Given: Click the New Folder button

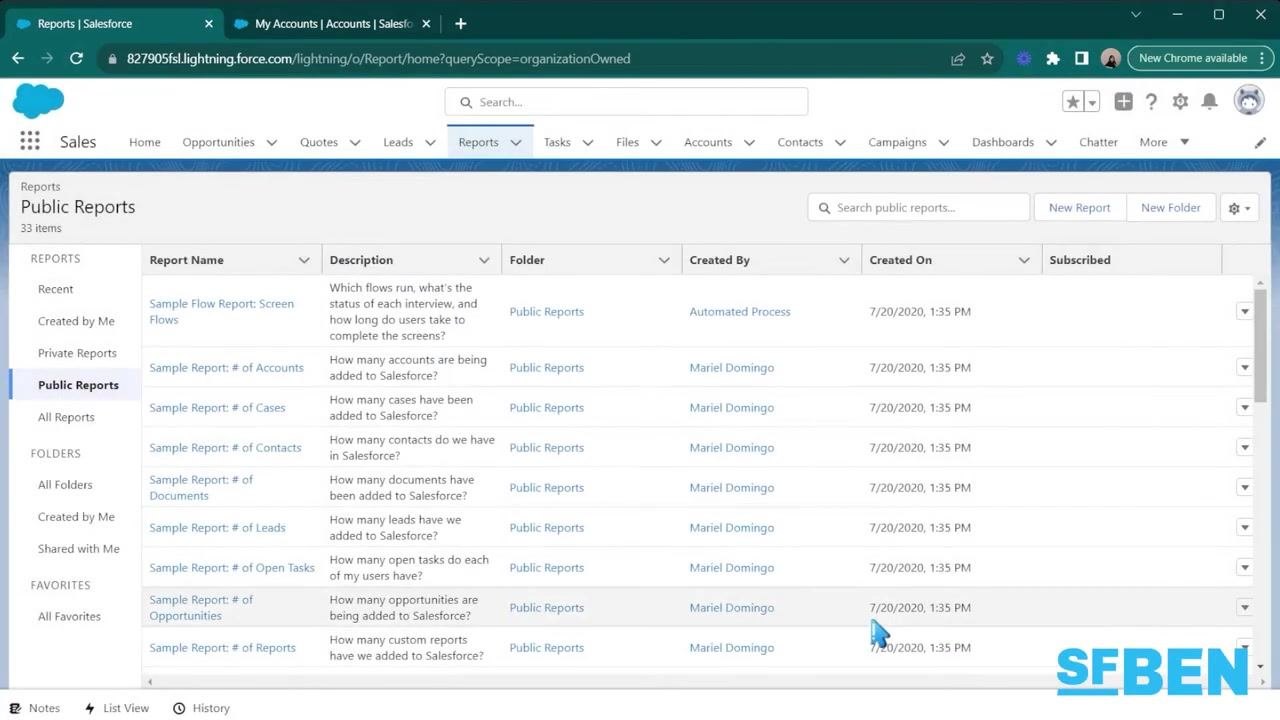Looking at the screenshot, I should coord(1170,208).
